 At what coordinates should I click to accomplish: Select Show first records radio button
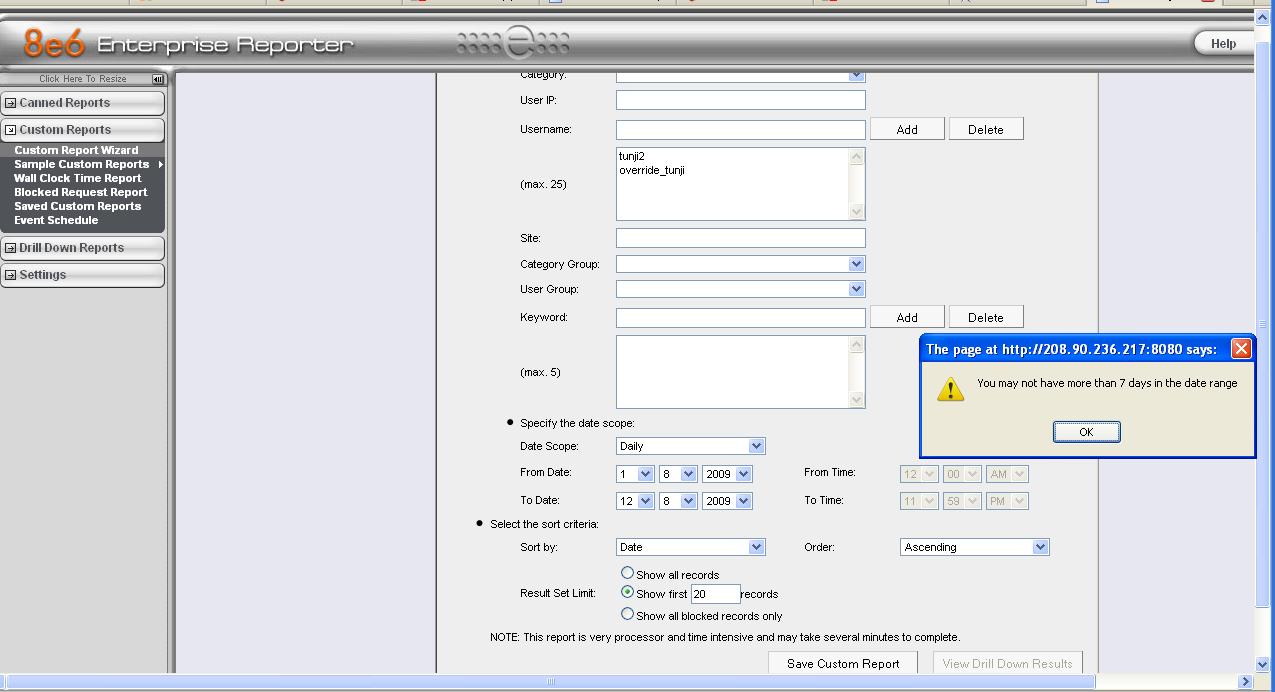tap(627, 592)
